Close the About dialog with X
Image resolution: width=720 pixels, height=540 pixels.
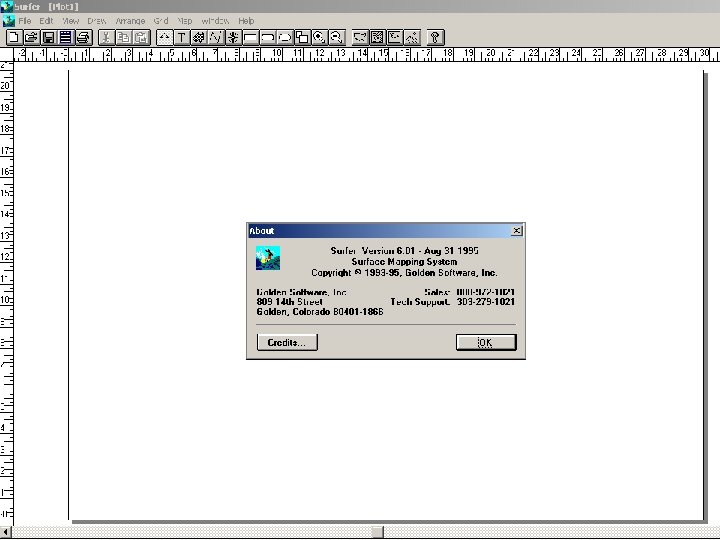[x=516, y=231]
